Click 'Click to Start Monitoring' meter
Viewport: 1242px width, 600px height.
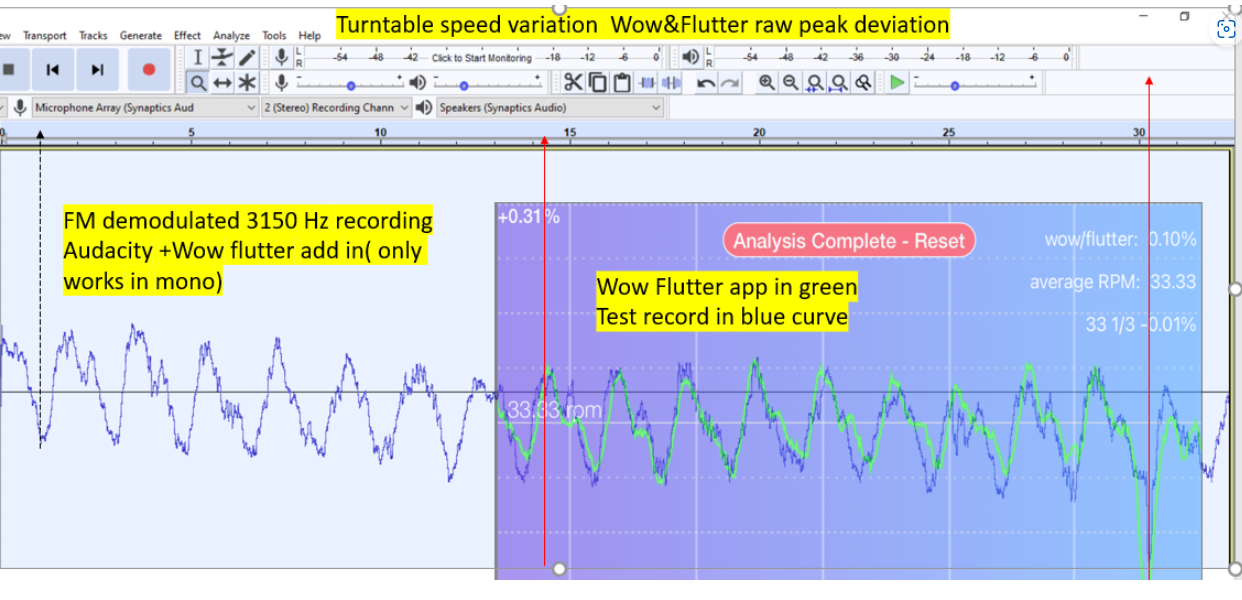click(482, 58)
